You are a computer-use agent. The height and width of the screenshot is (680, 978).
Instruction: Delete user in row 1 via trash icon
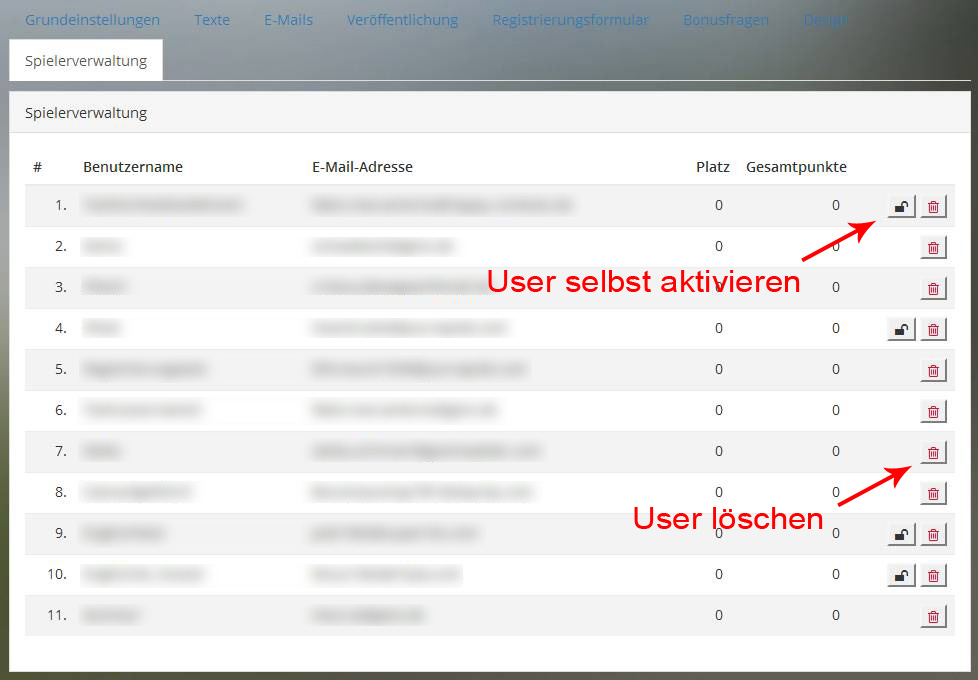pos(933,206)
